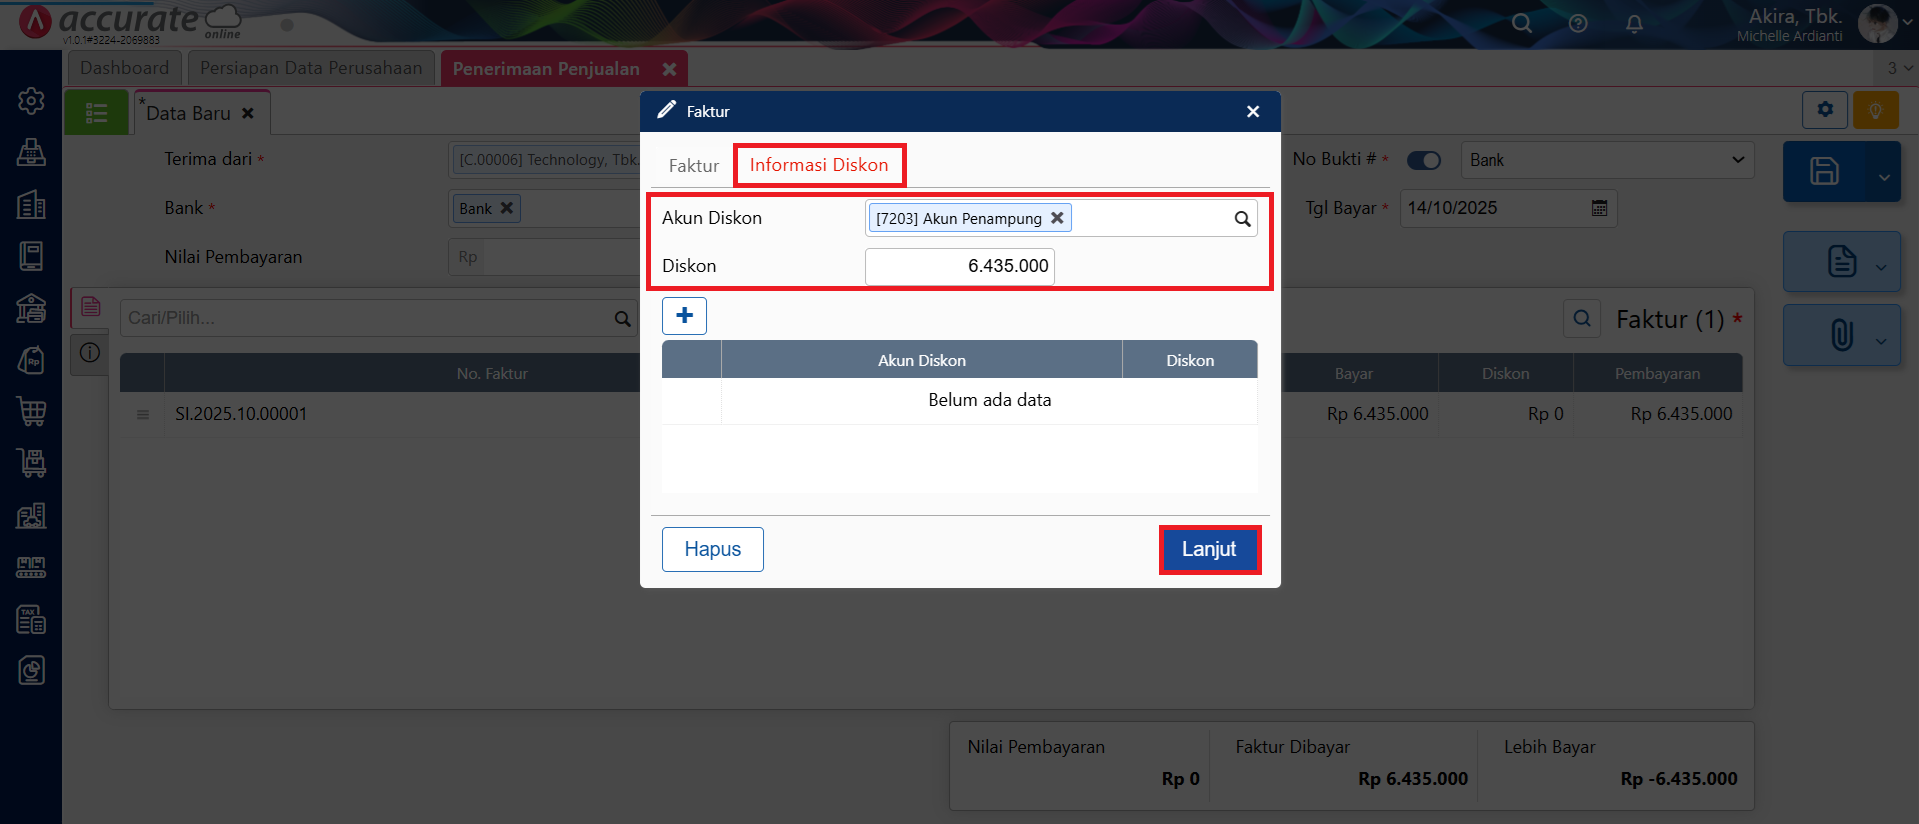The height and width of the screenshot is (824, 1919).
Task: Open the settings gear in left sidebar
Action: tap(31, 101)
